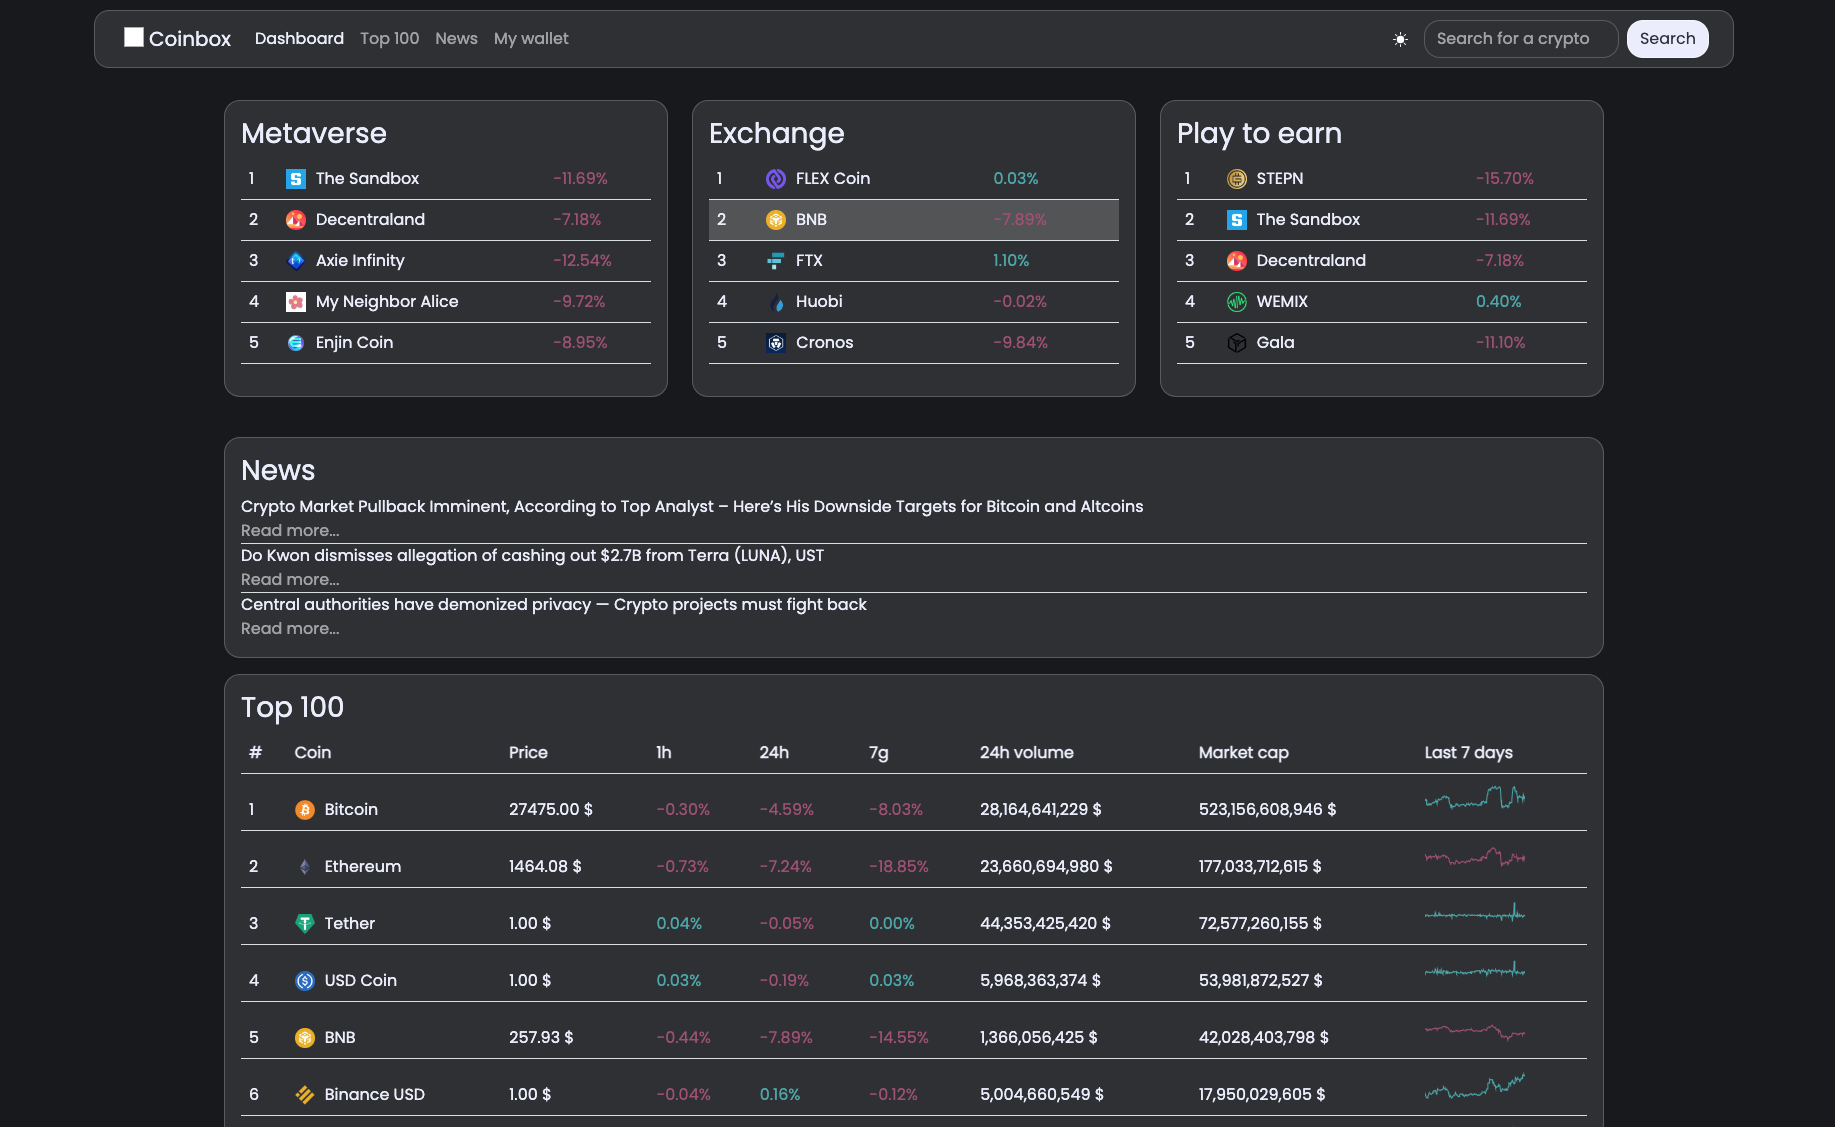The height and width of the screenshot is (1127, 1835).
Task: Click the Ethereum icon in Top 100
Action: 305,867
